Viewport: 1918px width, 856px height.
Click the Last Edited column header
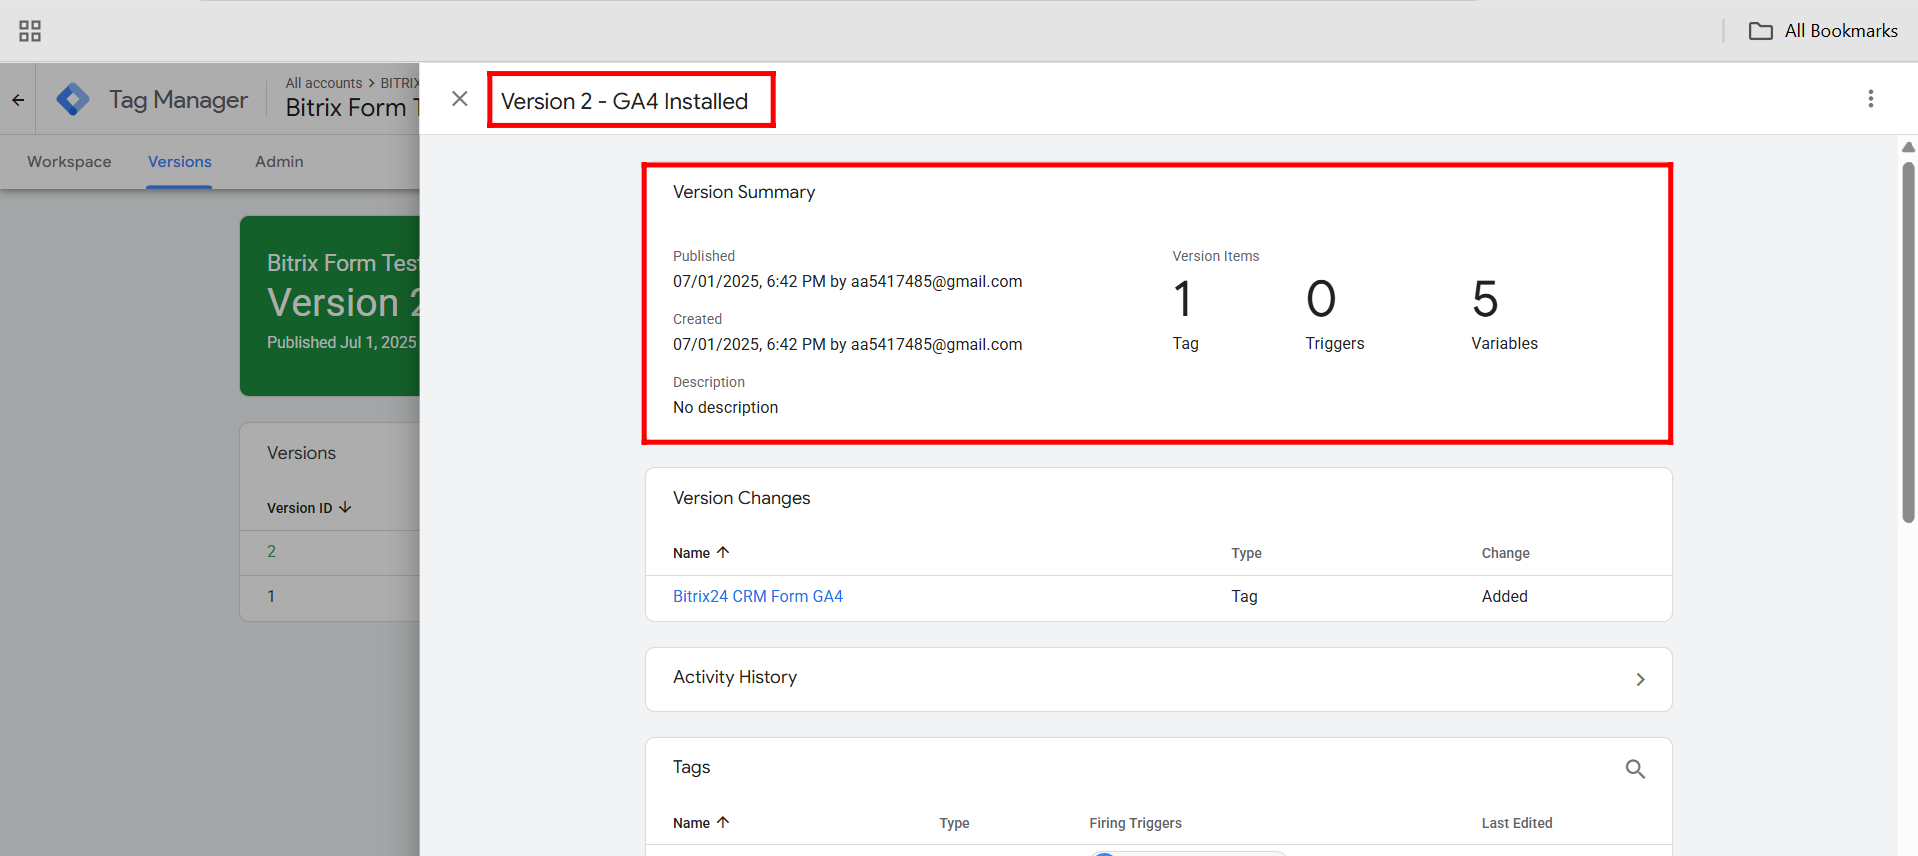(x=1516, y=823)
